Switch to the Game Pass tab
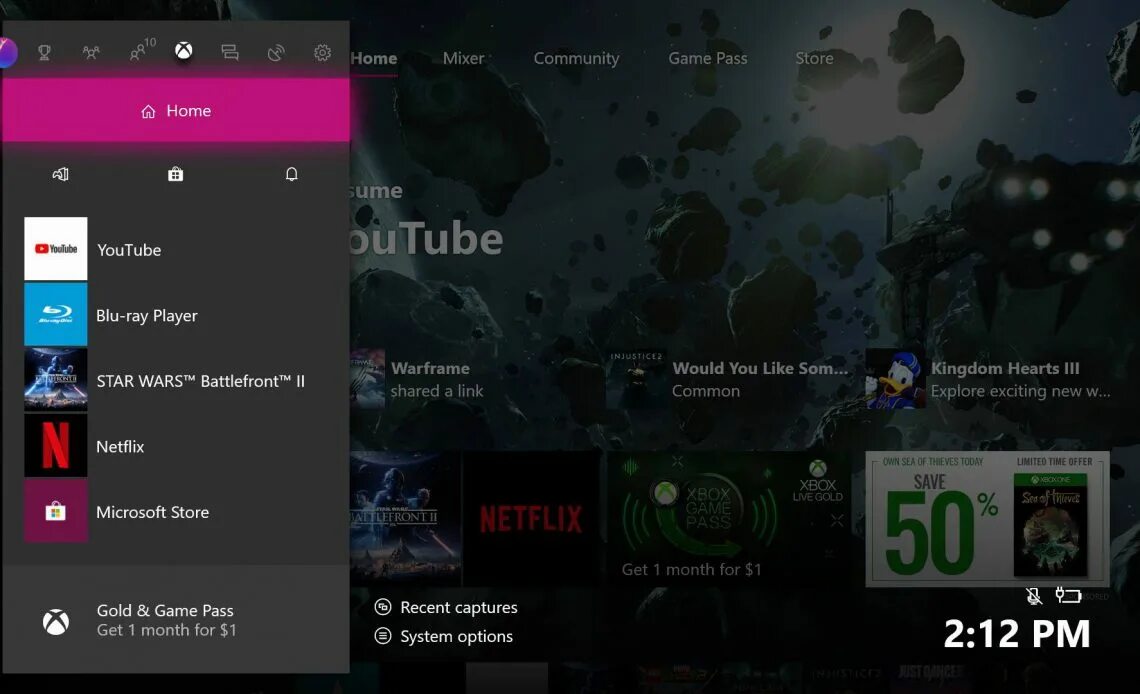 707,58
